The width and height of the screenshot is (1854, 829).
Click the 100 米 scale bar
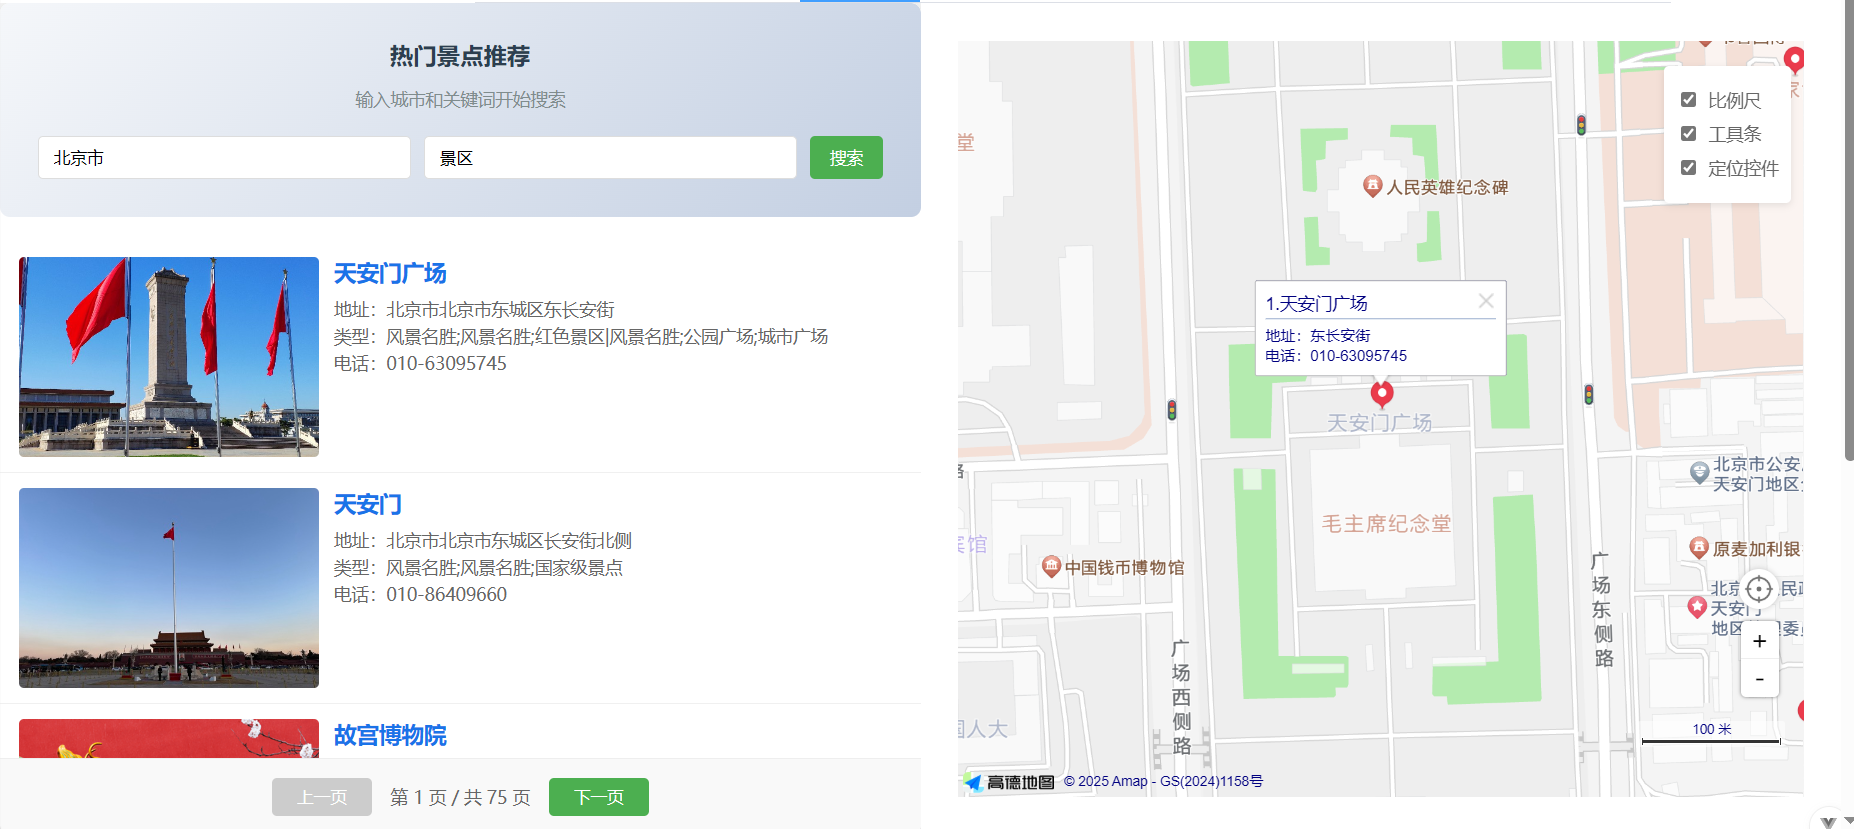click(x=1711, y=735)
